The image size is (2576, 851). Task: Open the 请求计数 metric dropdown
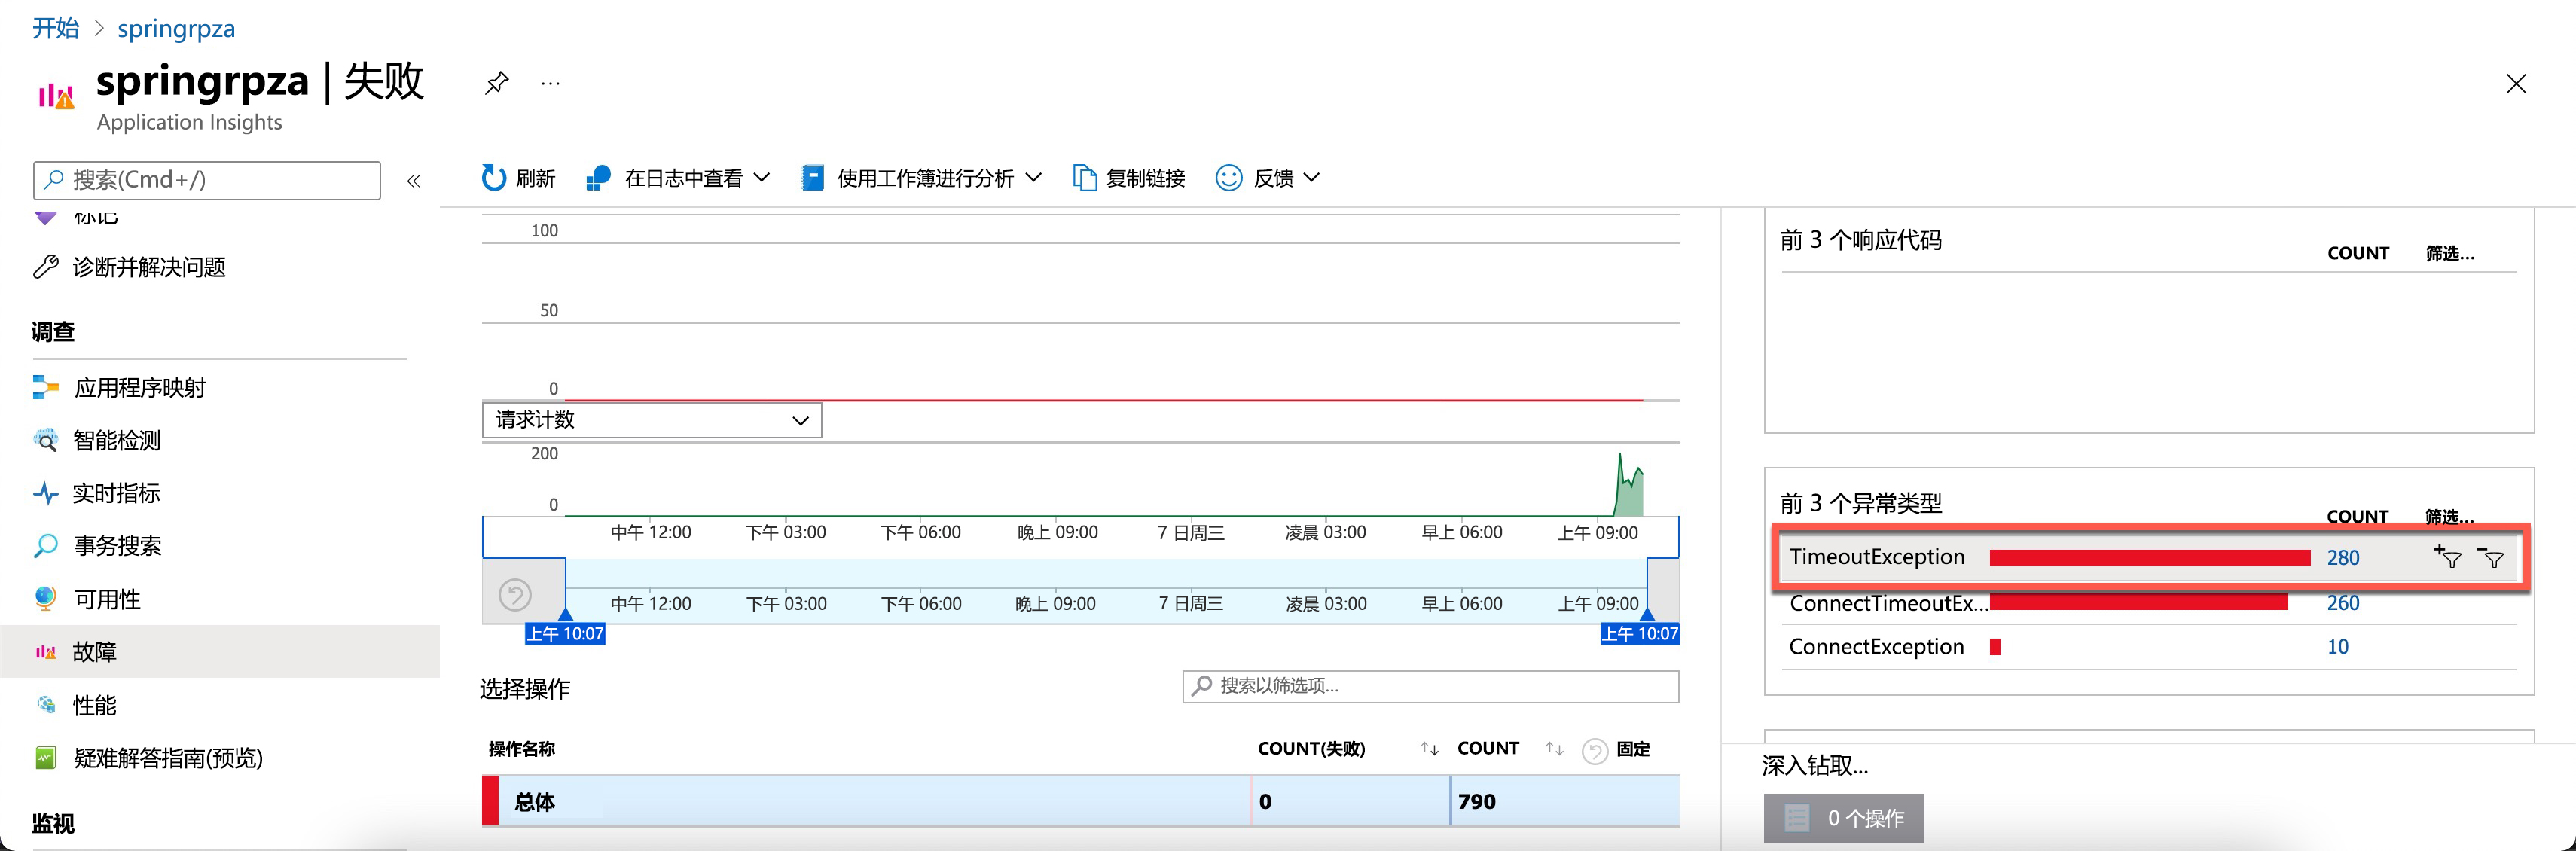click(x=652, y=420)
